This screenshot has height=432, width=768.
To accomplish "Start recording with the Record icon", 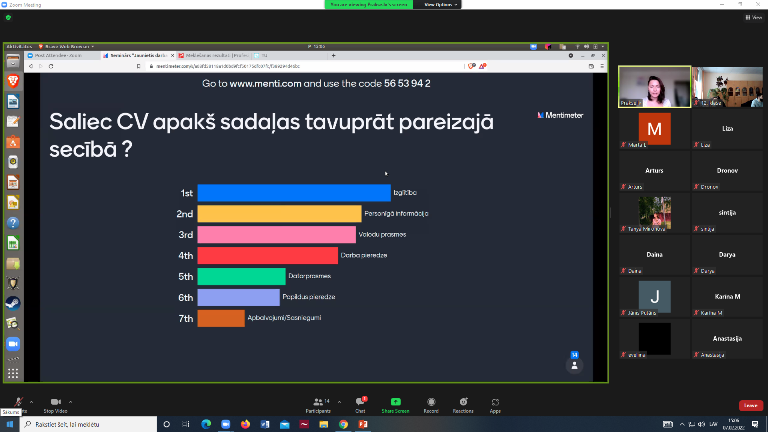I will pos(431,401).
